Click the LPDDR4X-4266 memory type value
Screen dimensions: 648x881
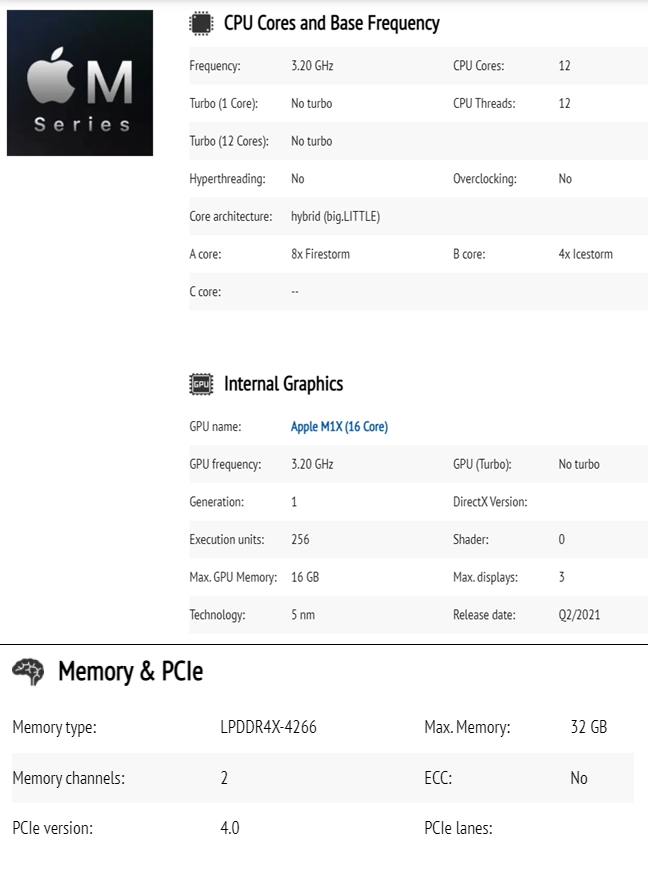tap(268, 727)
